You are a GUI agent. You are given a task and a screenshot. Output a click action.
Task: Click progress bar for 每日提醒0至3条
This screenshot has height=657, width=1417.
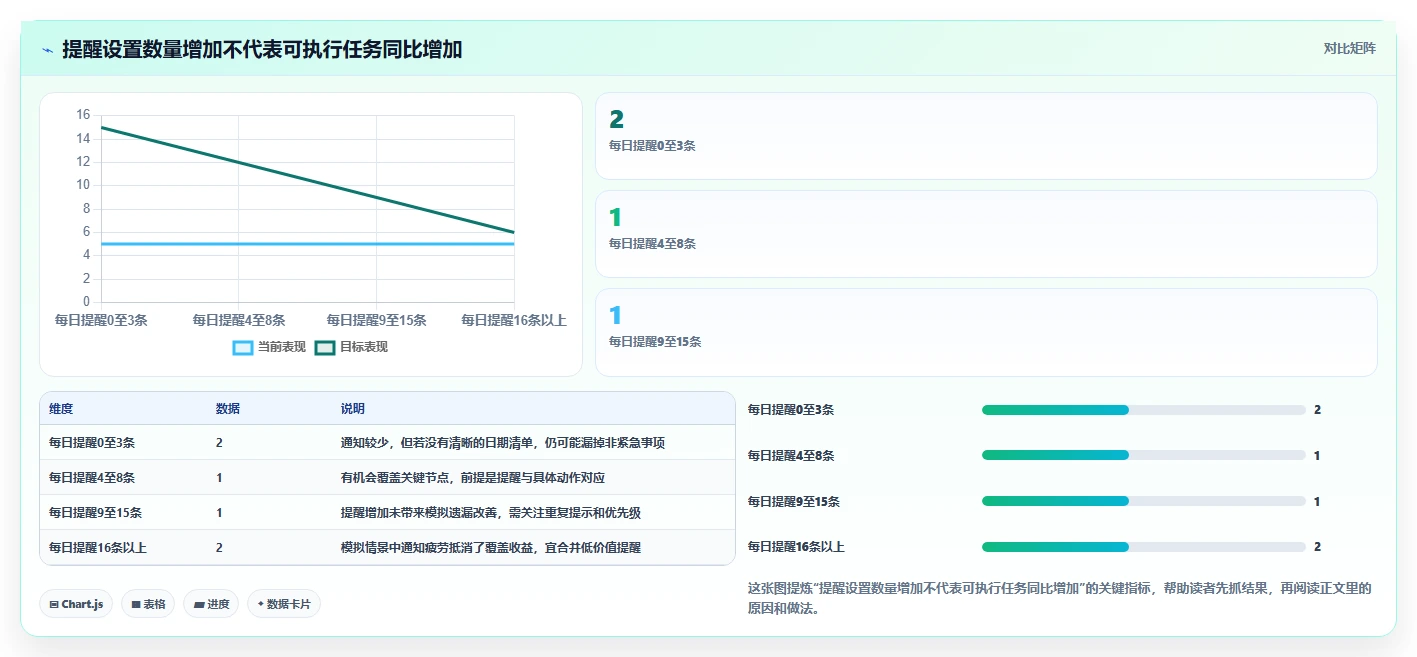1144,410
